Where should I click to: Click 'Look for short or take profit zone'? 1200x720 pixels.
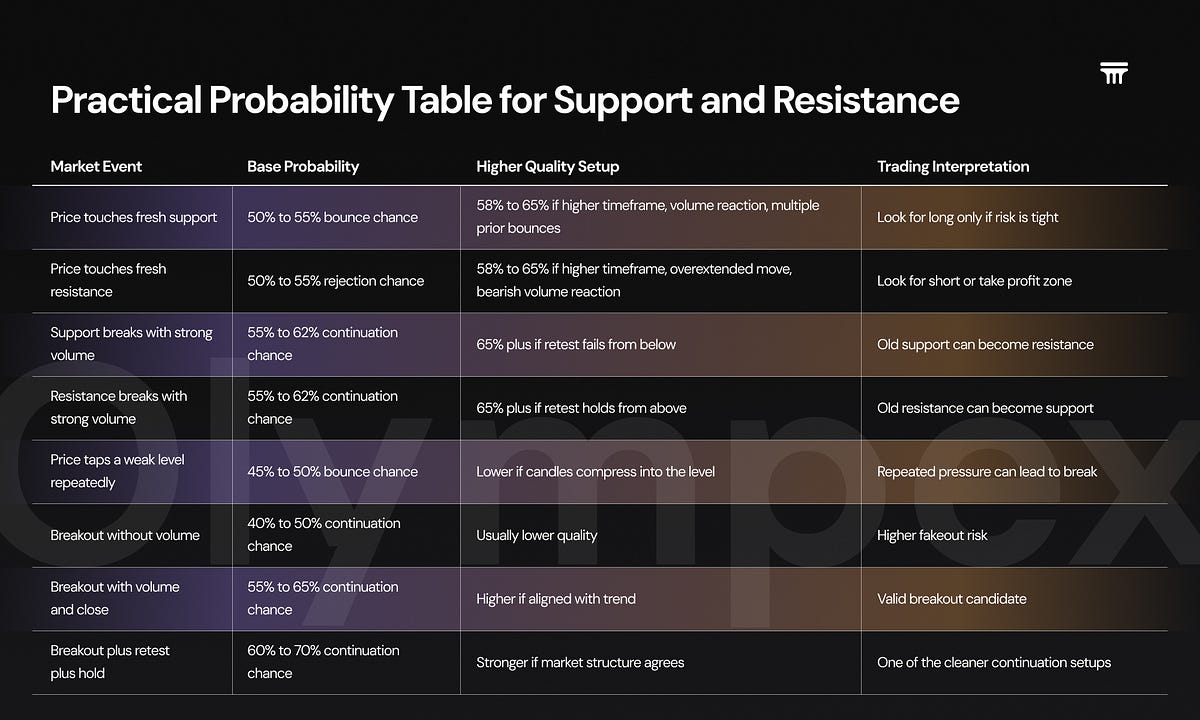click(974, 281)
